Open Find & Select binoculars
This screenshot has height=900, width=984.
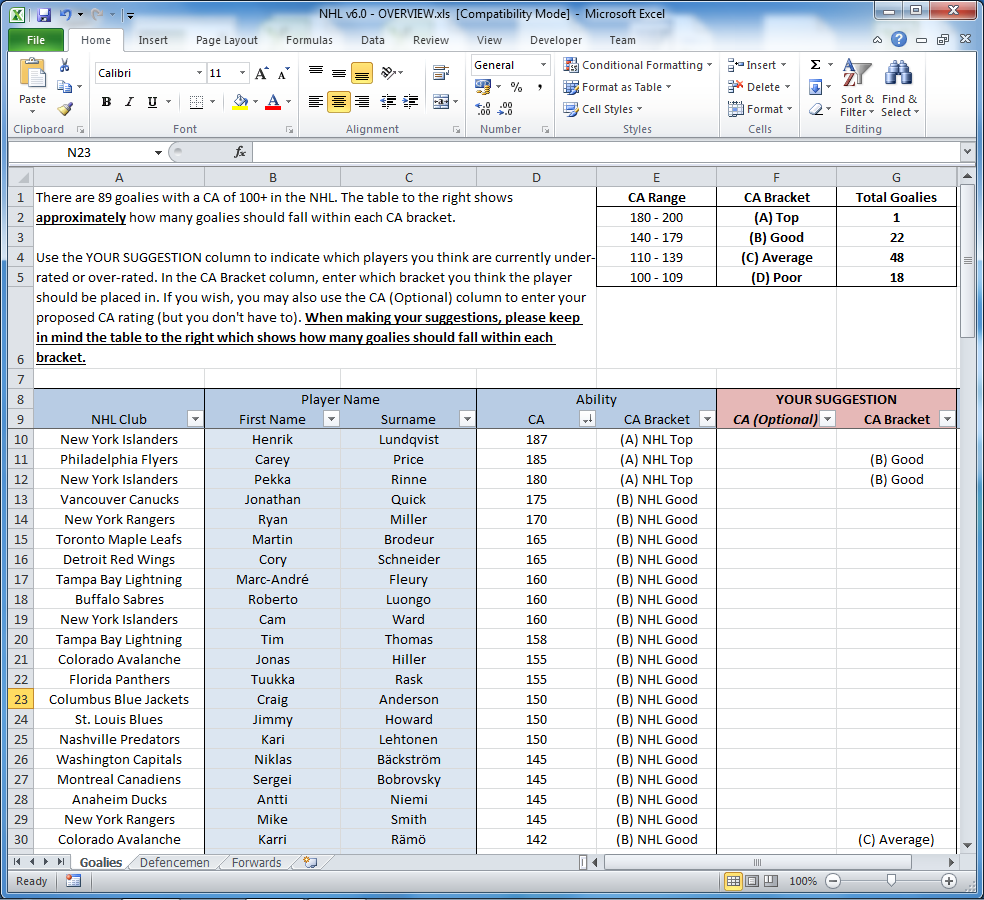(x=899, y=88)
